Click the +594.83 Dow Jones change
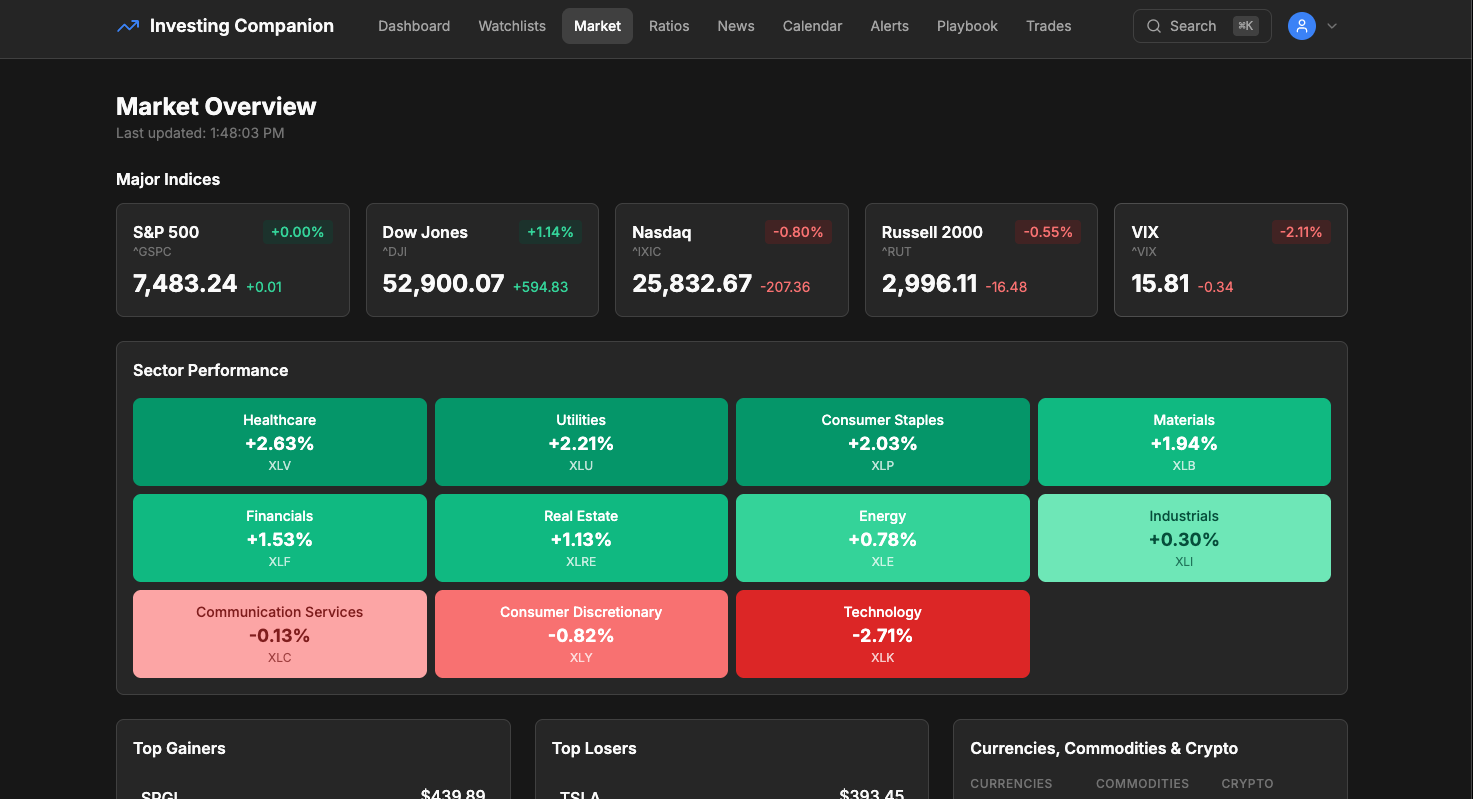 tap(540, 287)
